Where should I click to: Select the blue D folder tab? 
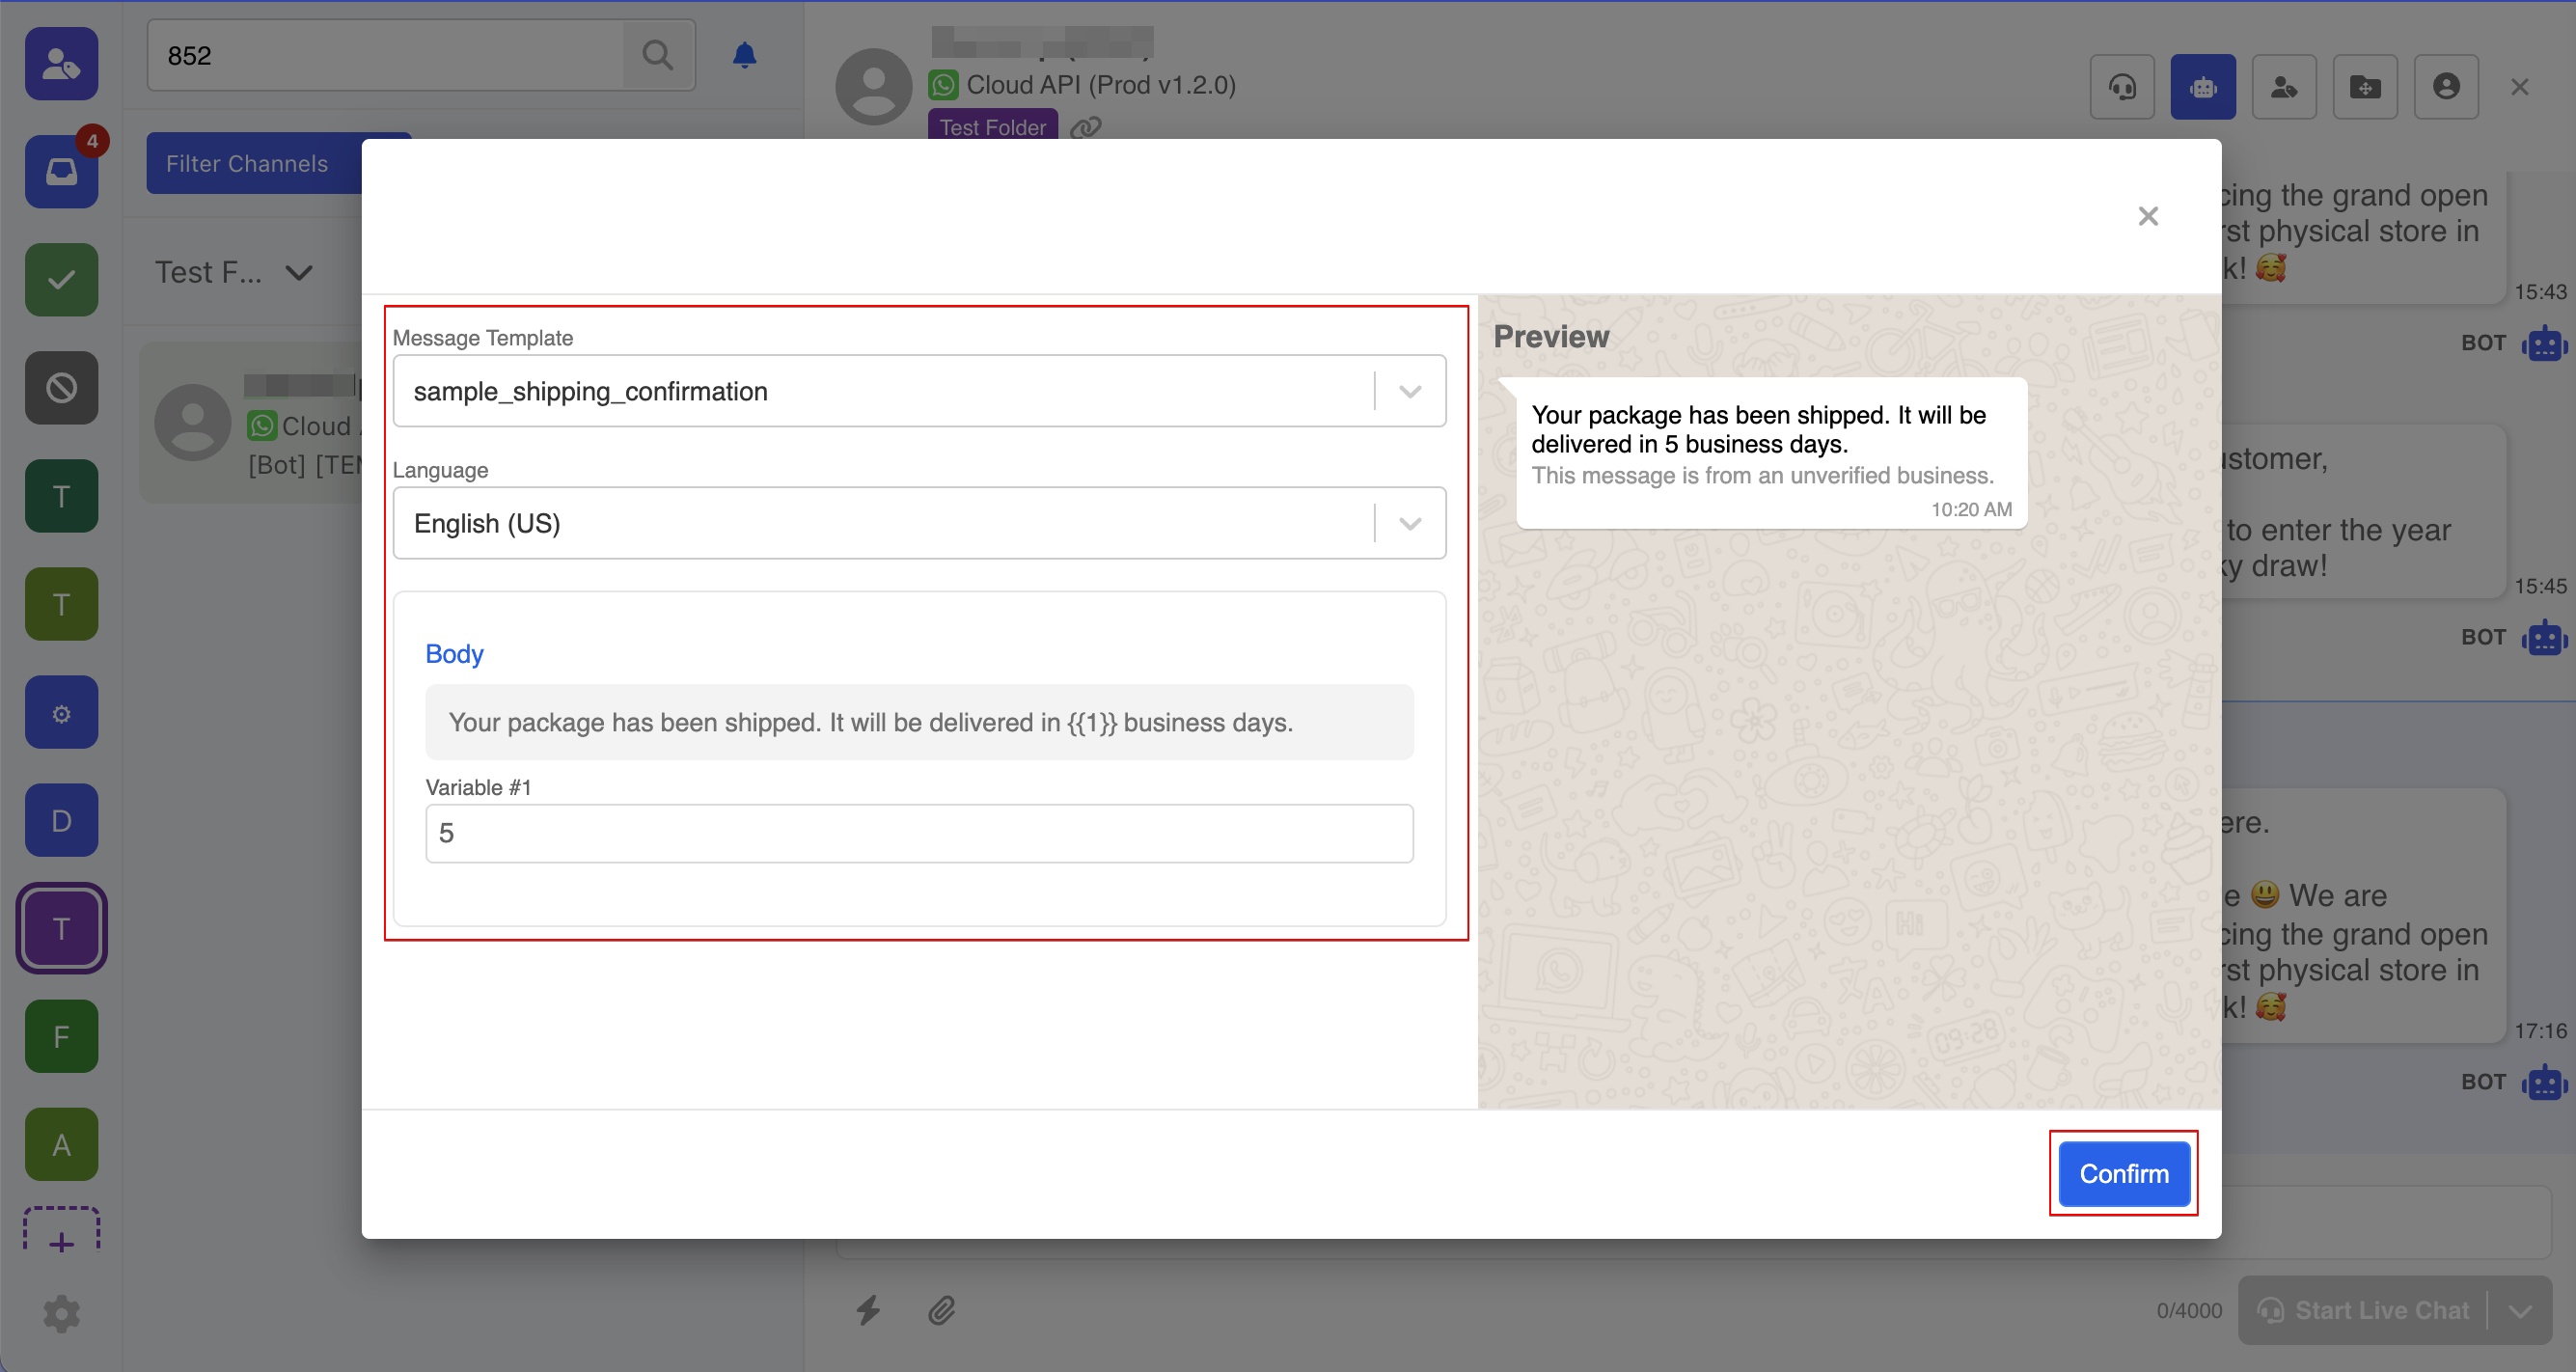click(61, 820)
